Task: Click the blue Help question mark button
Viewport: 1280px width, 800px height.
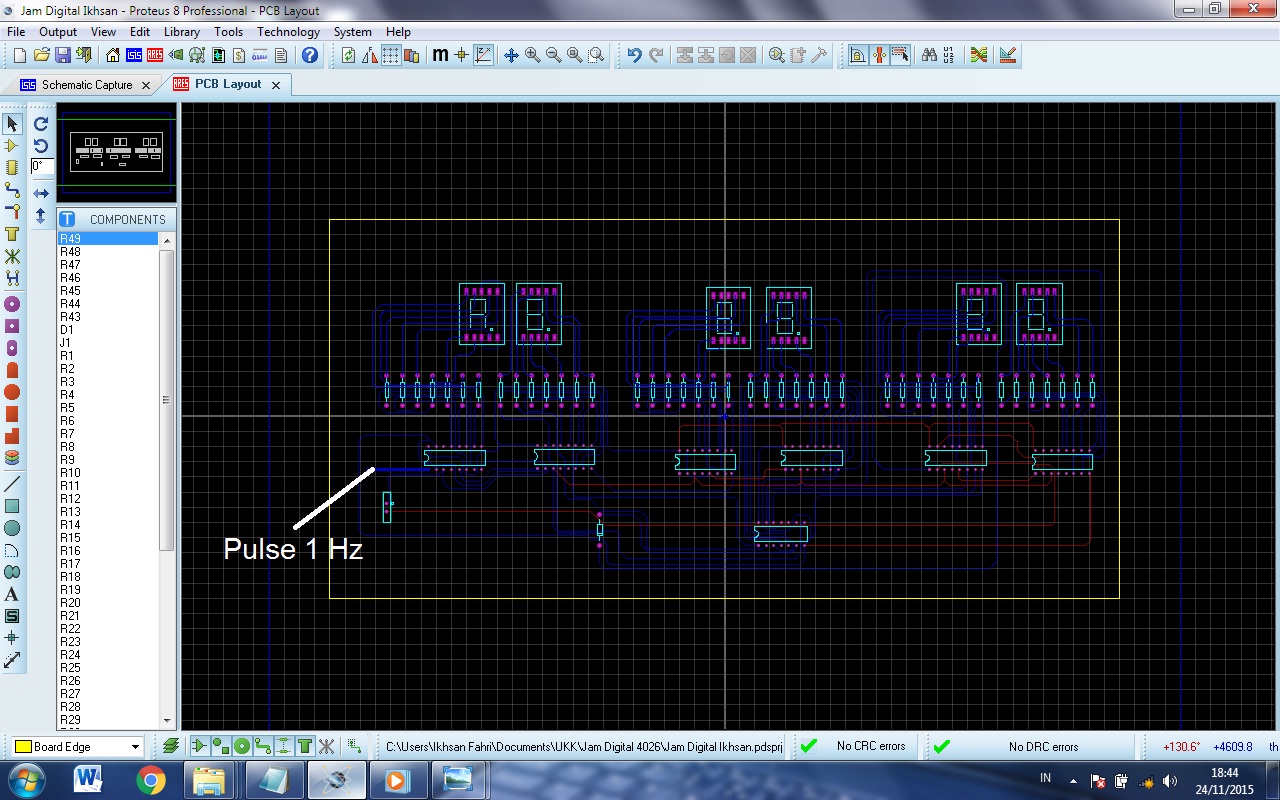Action: coord(309,55)
